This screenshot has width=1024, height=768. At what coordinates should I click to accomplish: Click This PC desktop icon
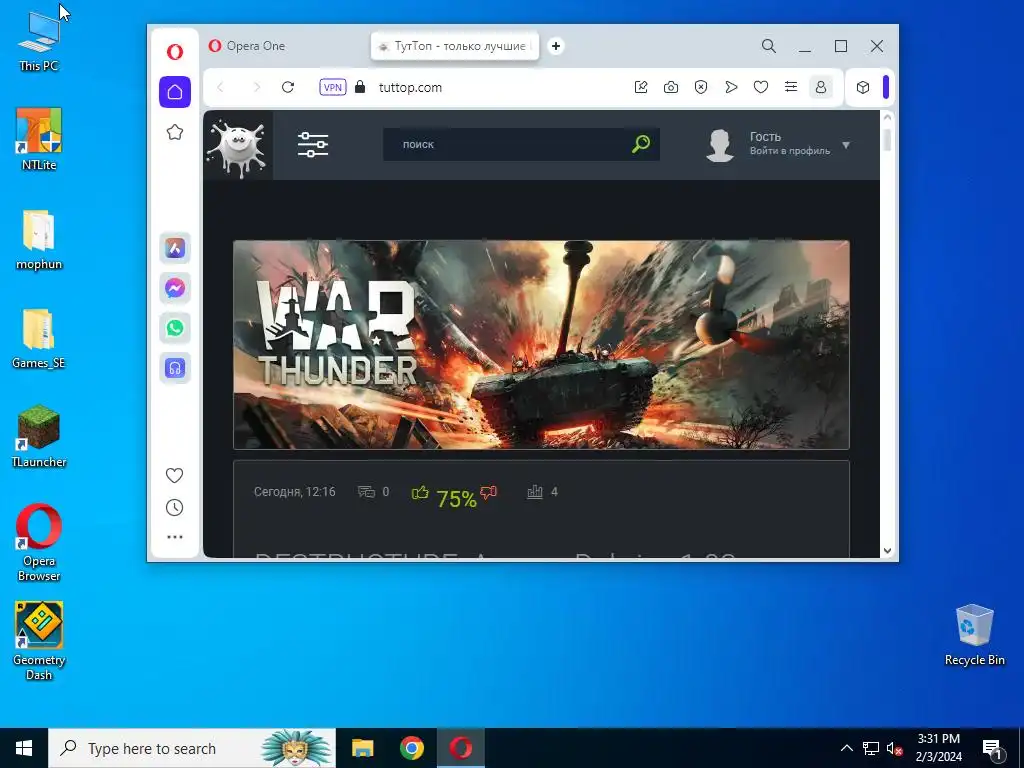click(39, 40)
